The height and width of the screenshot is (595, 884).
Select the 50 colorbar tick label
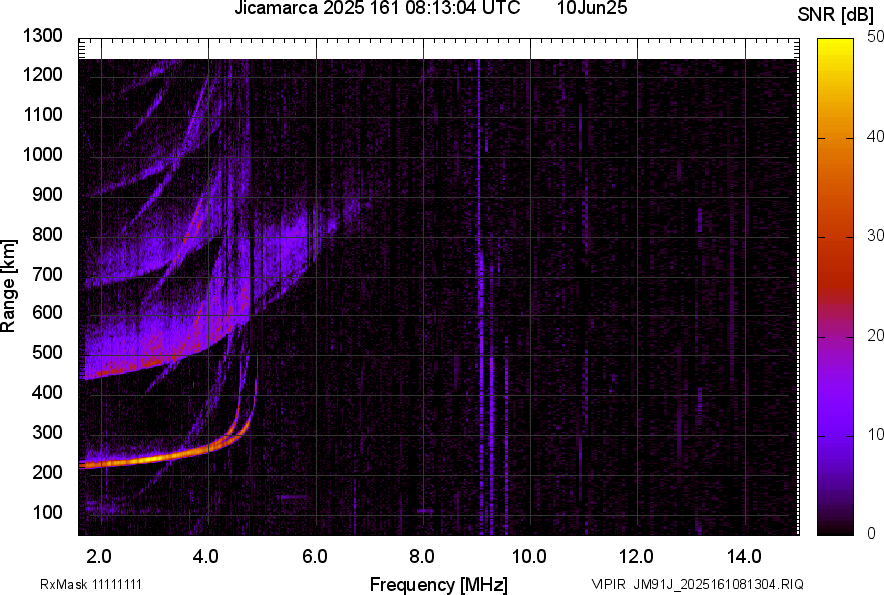(x=876, y=37)
